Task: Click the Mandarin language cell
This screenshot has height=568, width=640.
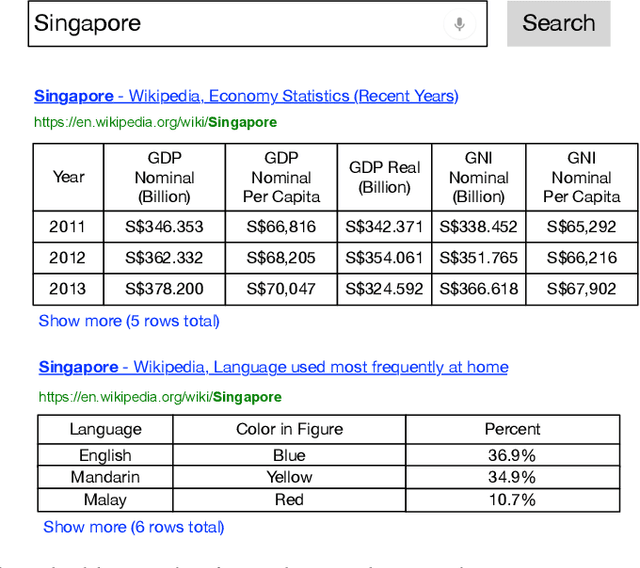Action: 105,477
